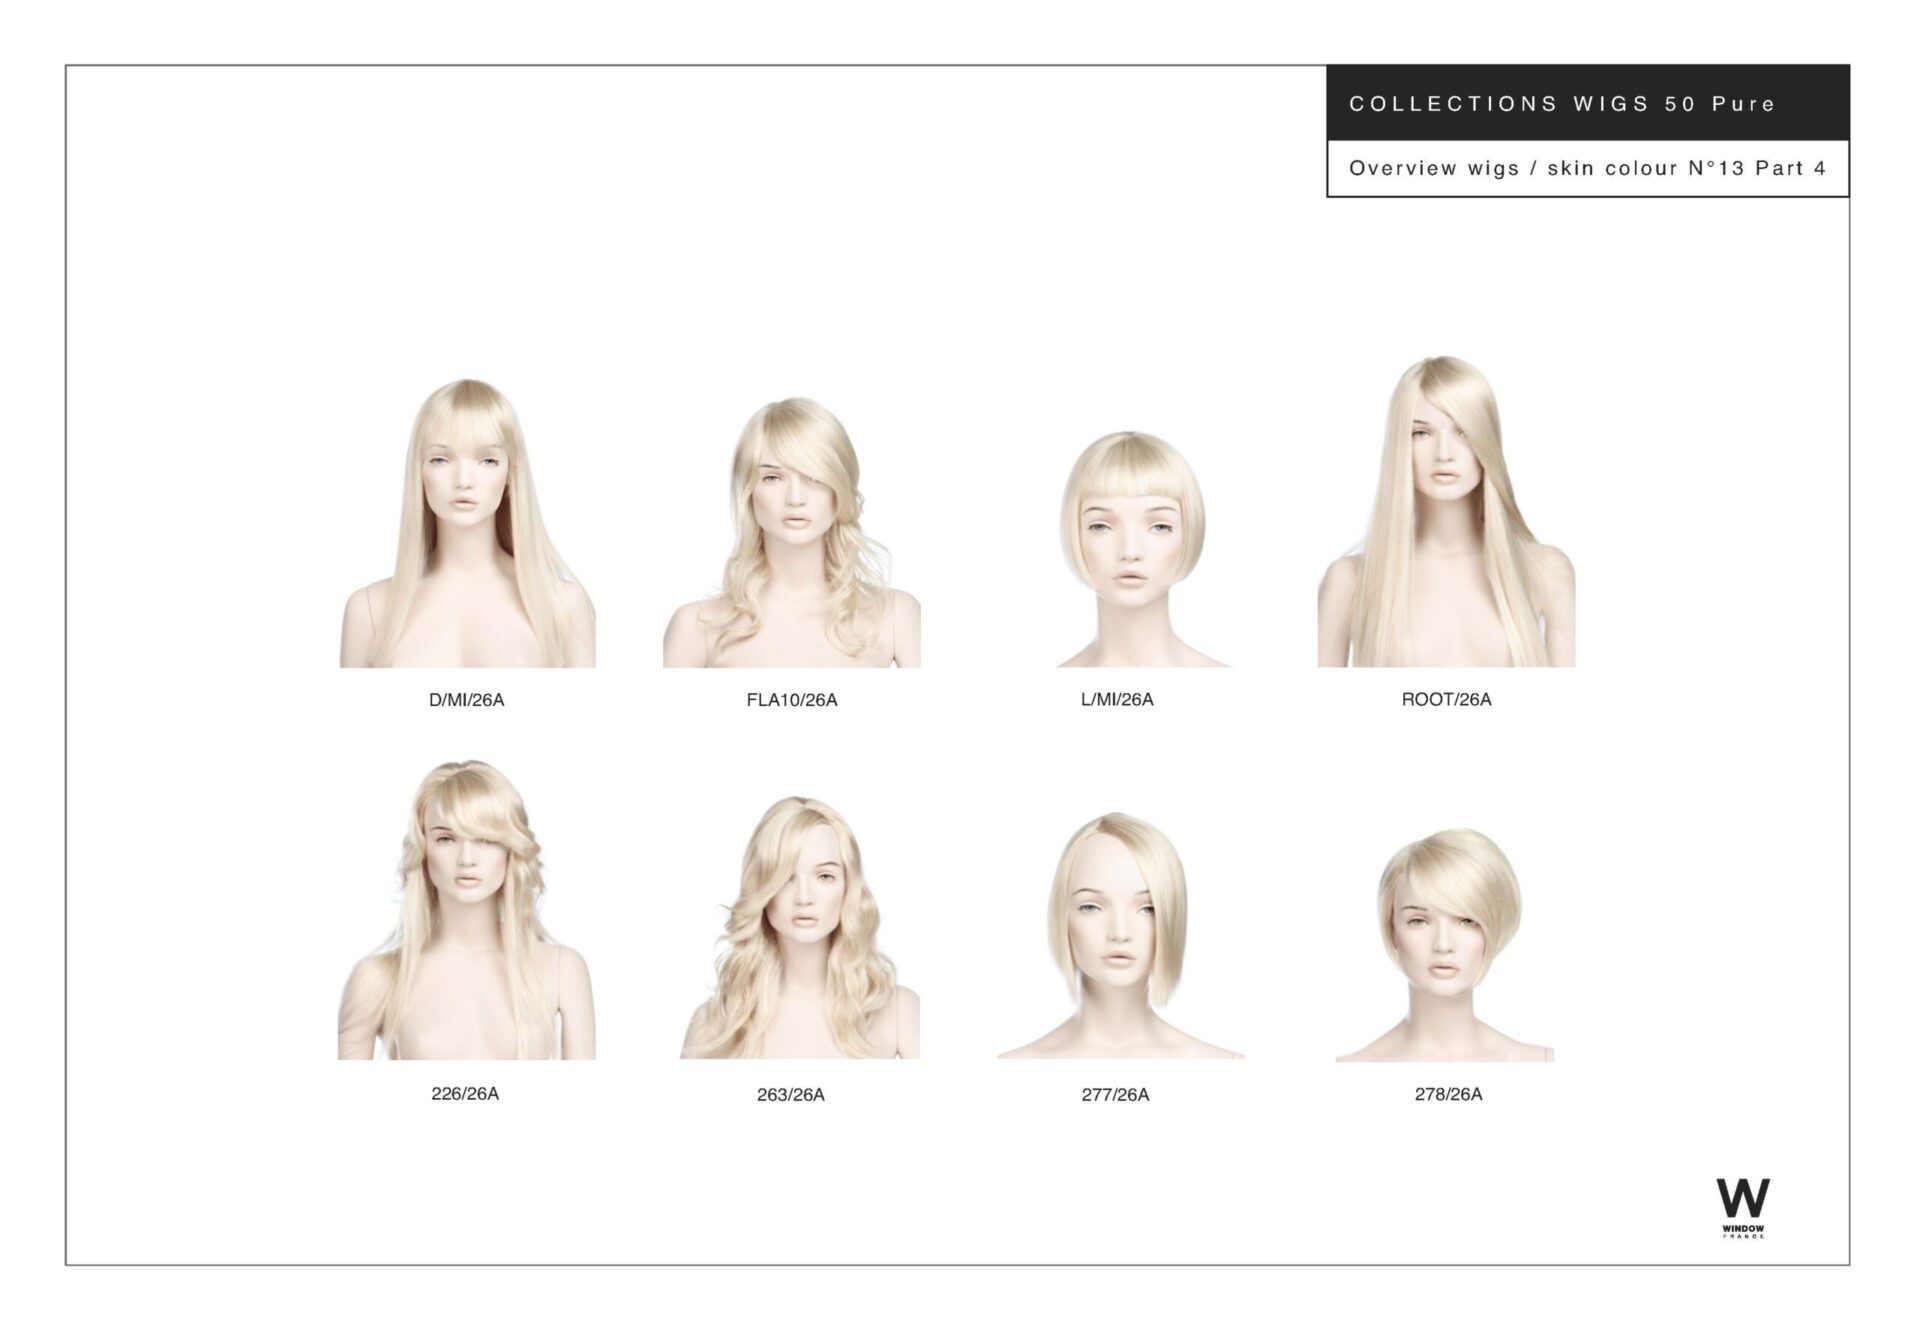Click the 263/26A wavy wig image

tap(798, 927)
